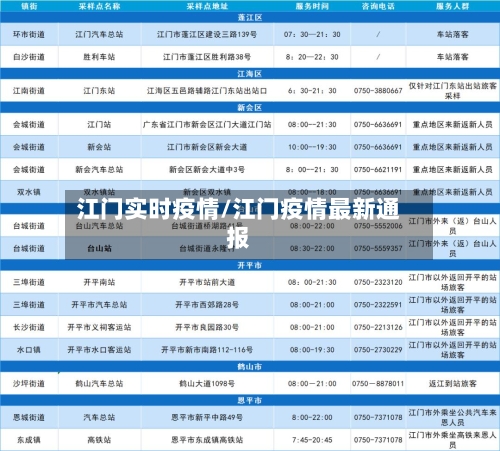Click phone number 0750—8878011

tap(378, 384)
